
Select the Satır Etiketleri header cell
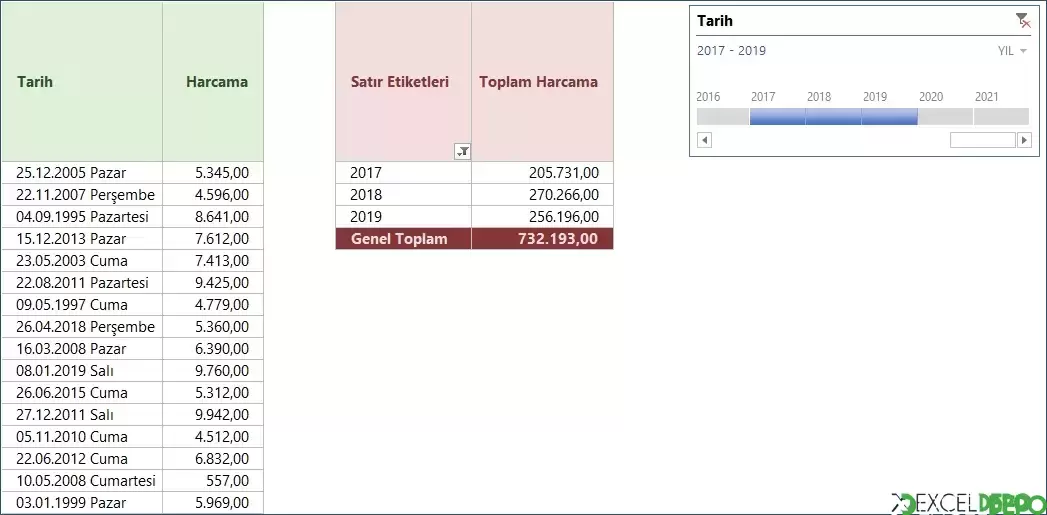point(403,81)
